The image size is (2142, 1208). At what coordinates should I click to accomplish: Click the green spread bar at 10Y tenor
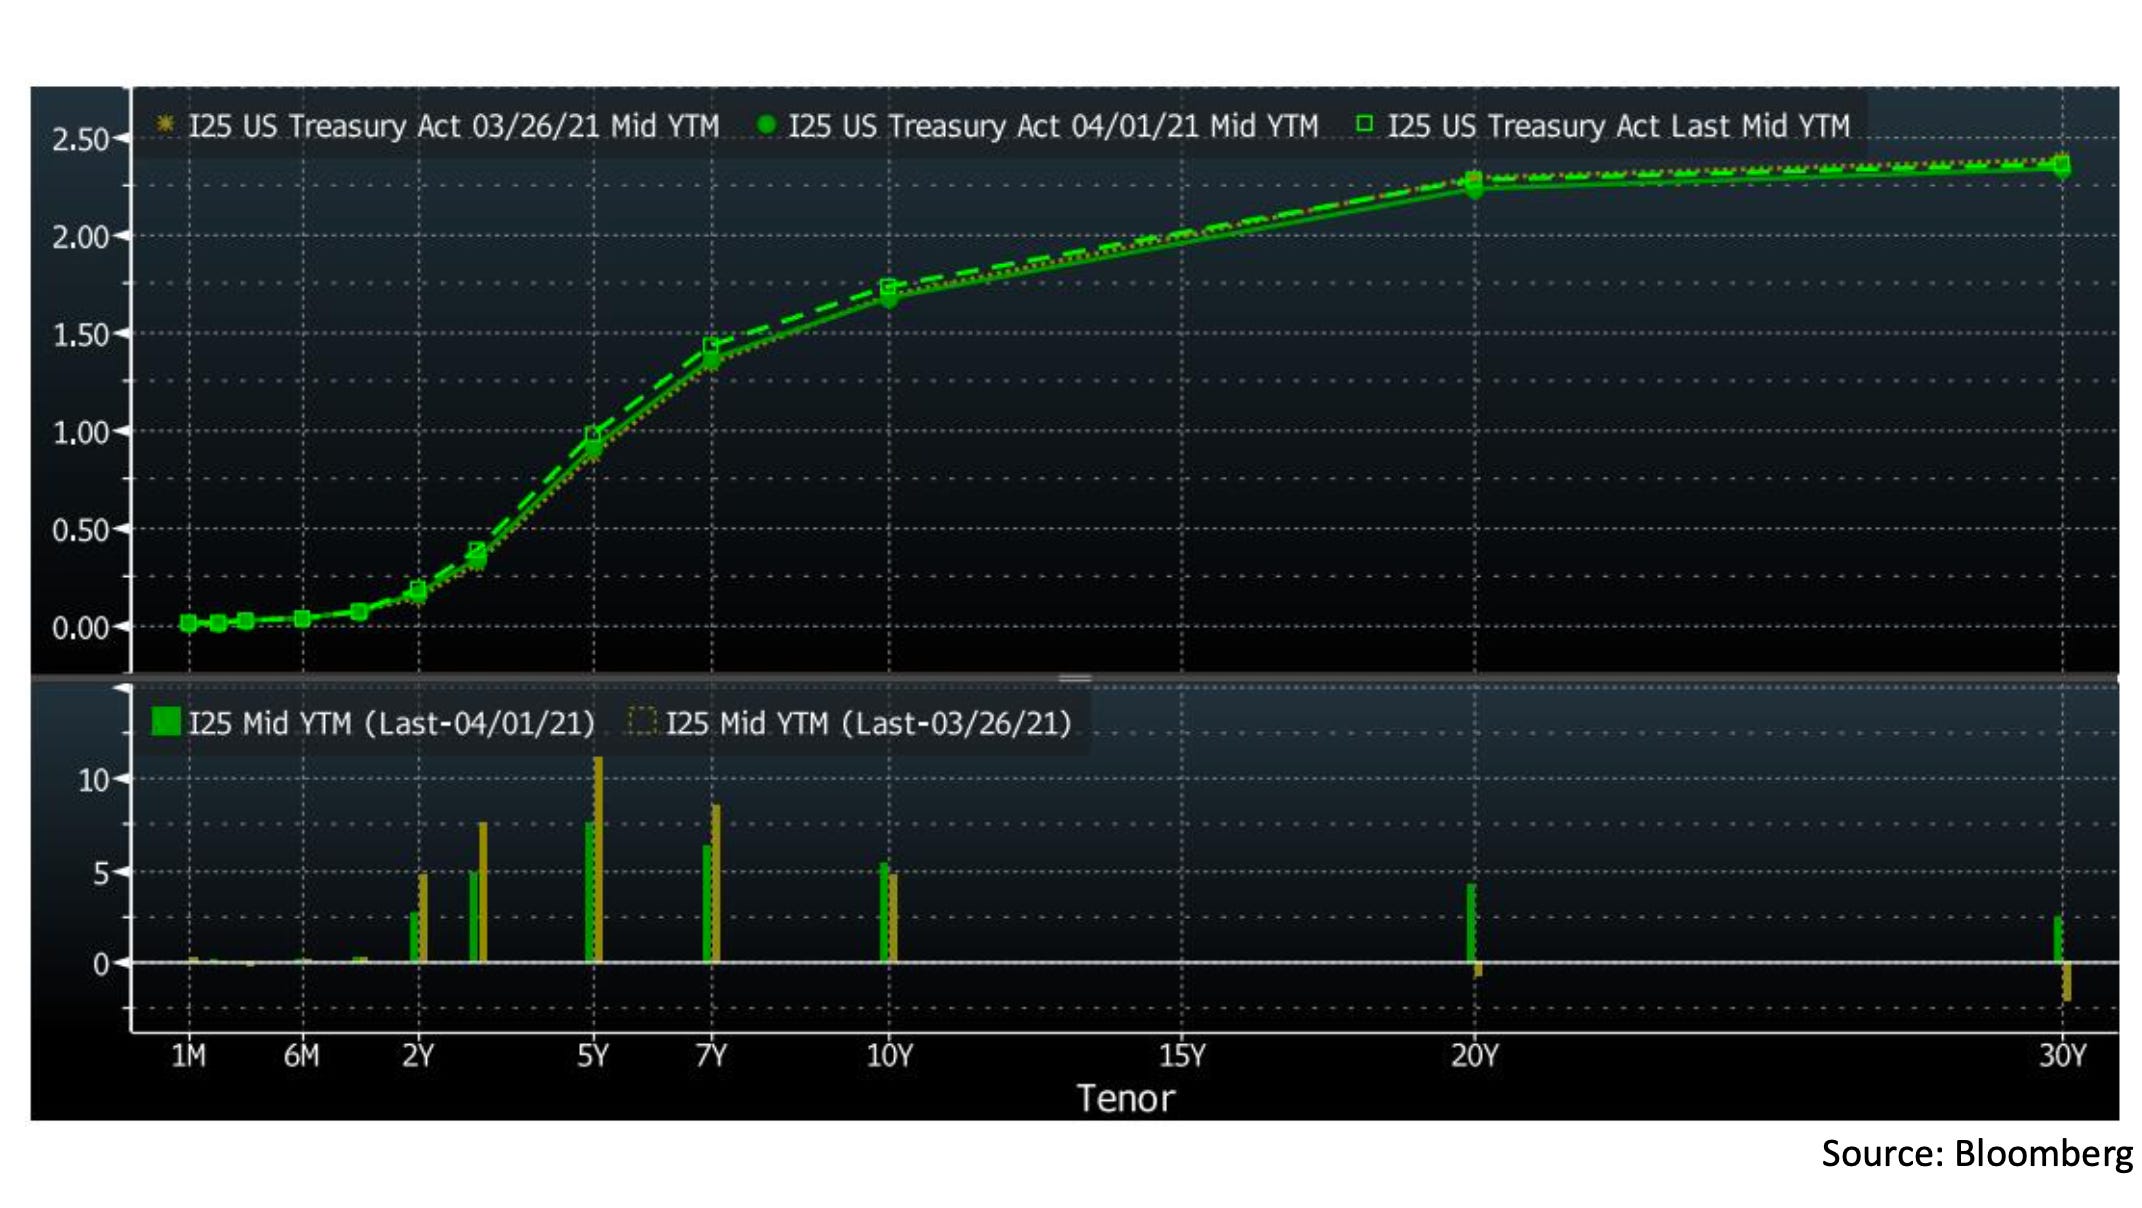click(x=884, y=912)
